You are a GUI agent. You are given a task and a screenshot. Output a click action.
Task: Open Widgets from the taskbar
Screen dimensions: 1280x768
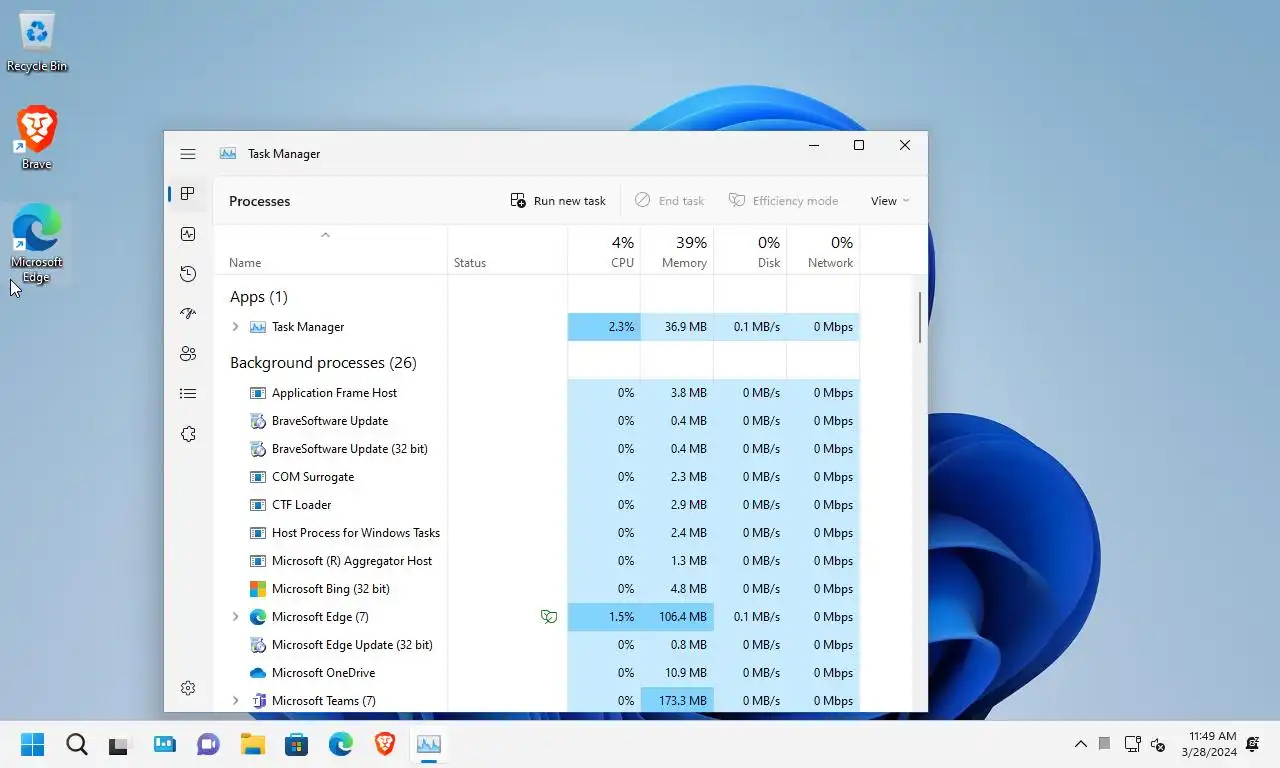coord(164,744)
